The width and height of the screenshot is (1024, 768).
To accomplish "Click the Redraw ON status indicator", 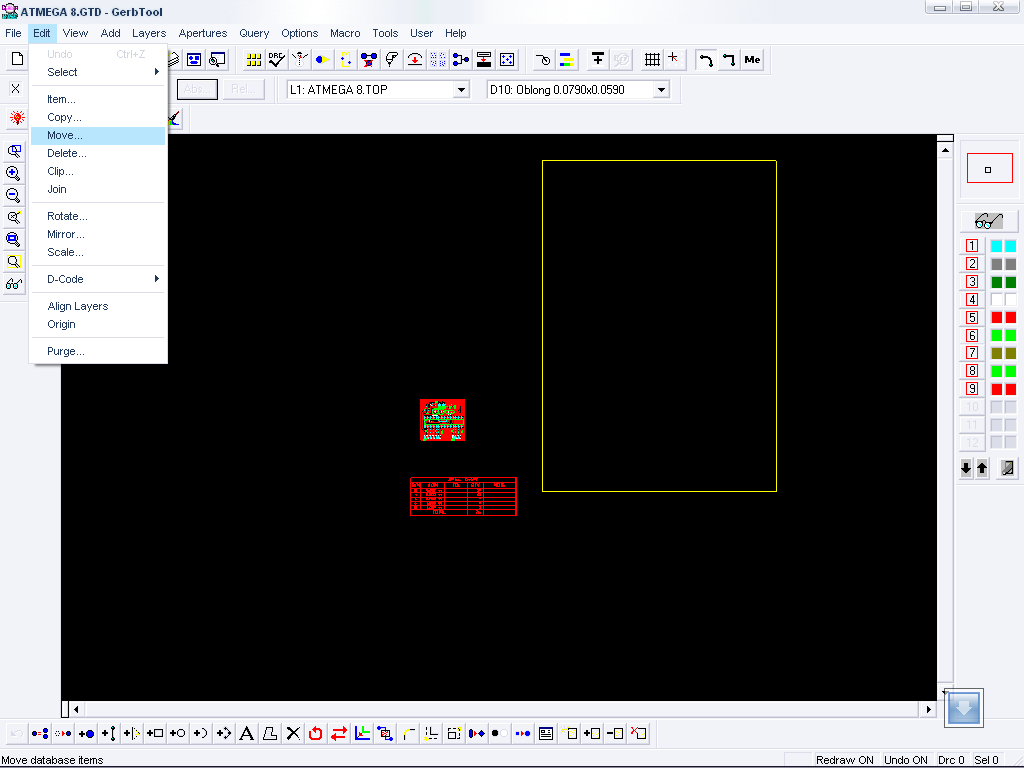I will click(x=844, y=760).
